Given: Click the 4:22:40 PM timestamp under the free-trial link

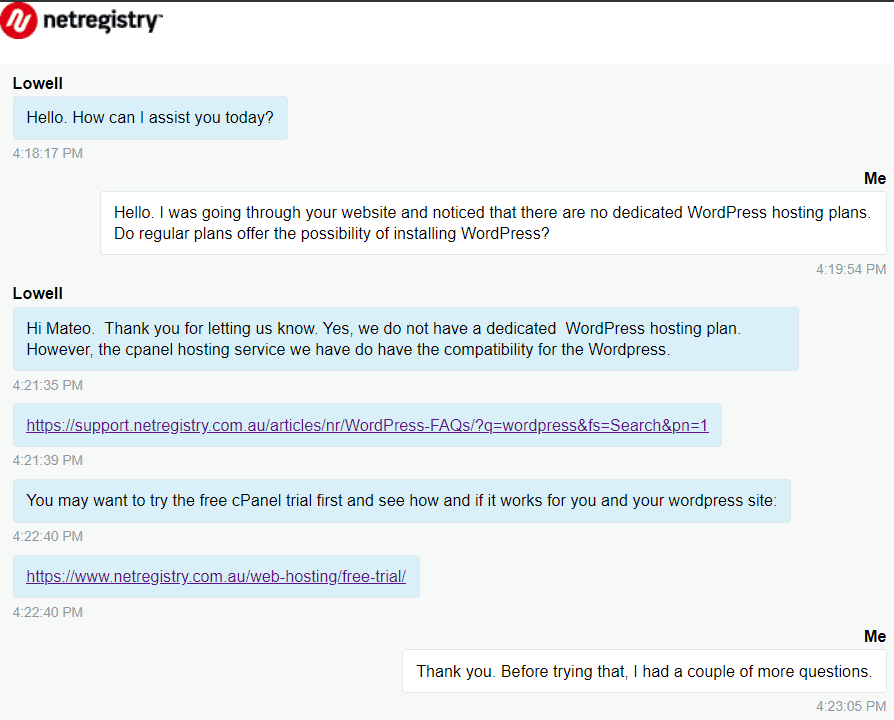Looking at the screenshot, I should [48, 612].
